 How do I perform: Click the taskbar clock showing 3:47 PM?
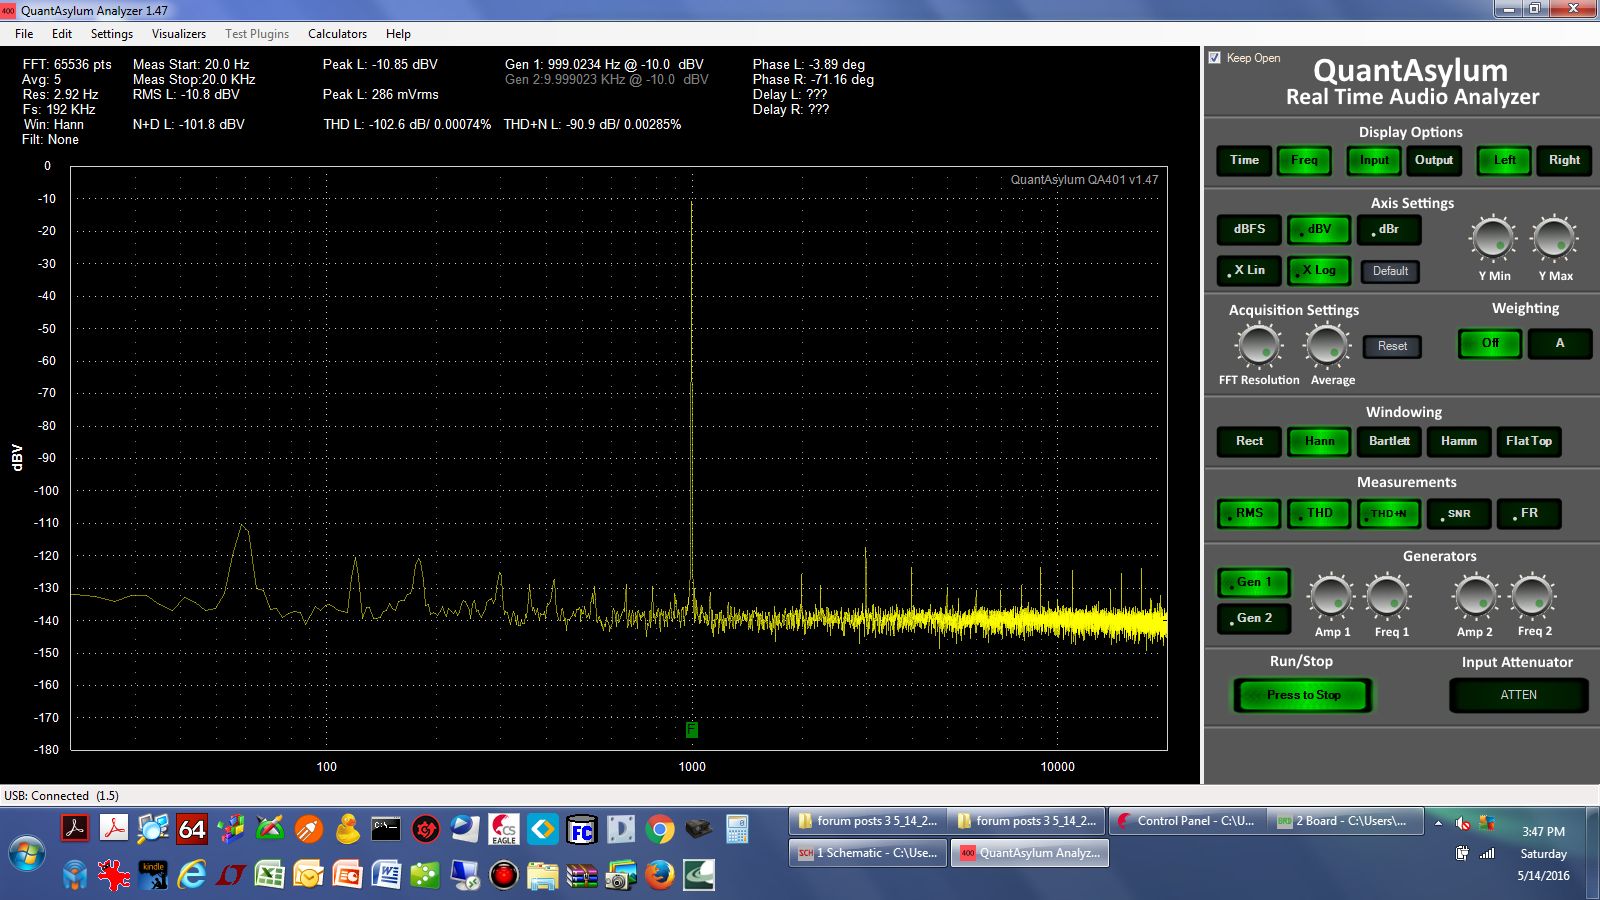coord(1543,832)
